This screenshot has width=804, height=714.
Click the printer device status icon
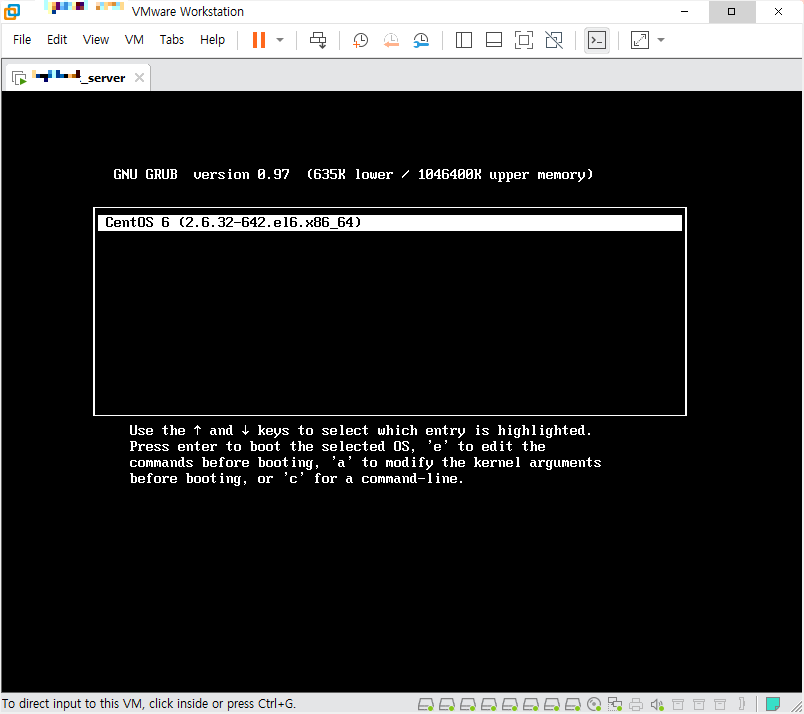click(x=636, y=704)
